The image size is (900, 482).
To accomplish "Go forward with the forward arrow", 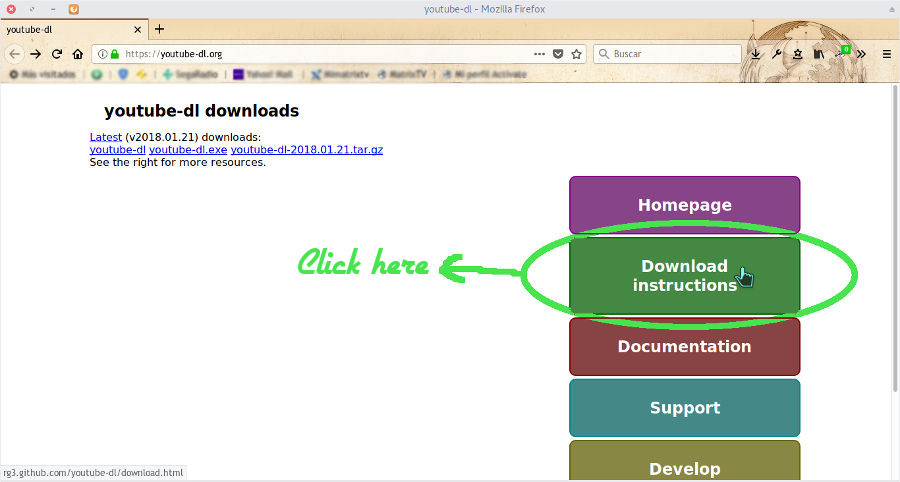I will pyautogui.click(x=36, y=54).
